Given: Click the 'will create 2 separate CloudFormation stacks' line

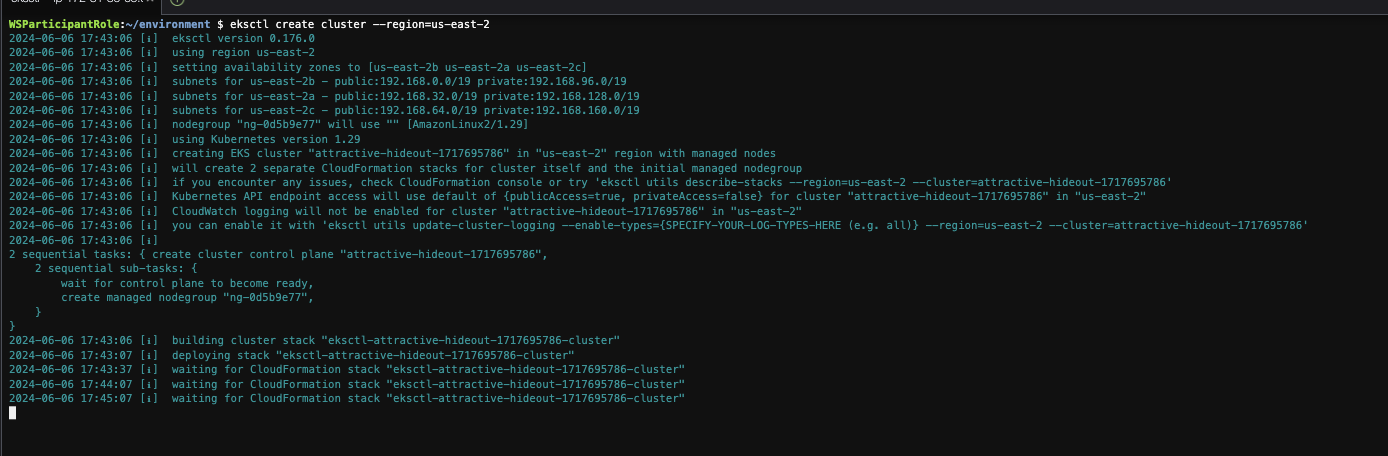Looking at the screenshot, I should tap(405, 168).
